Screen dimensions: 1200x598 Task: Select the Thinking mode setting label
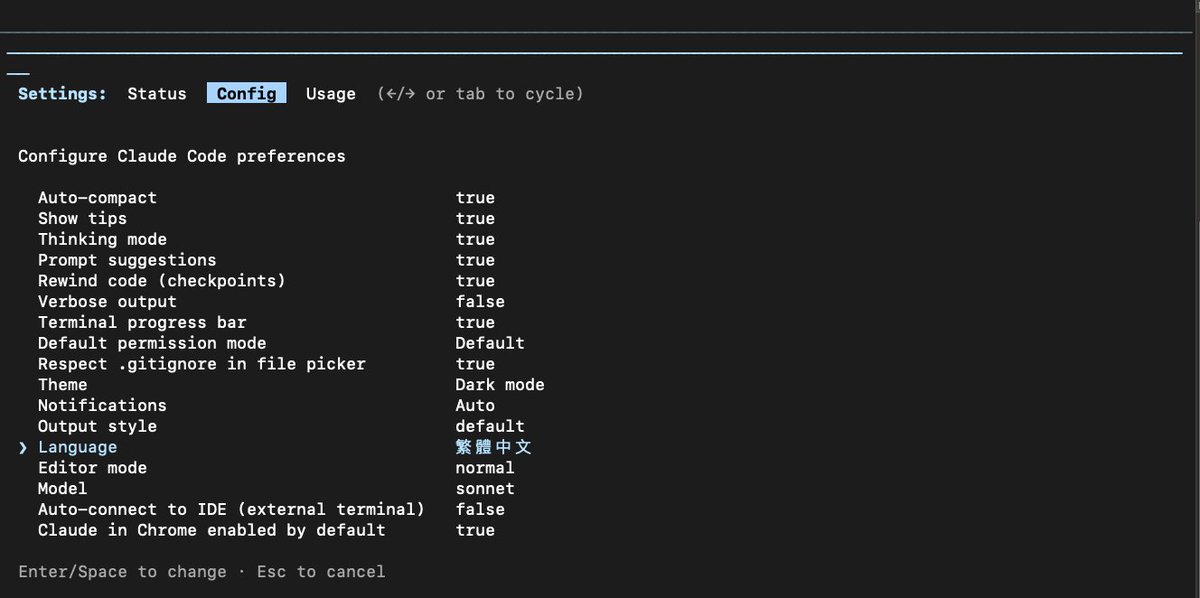[102, 239]
